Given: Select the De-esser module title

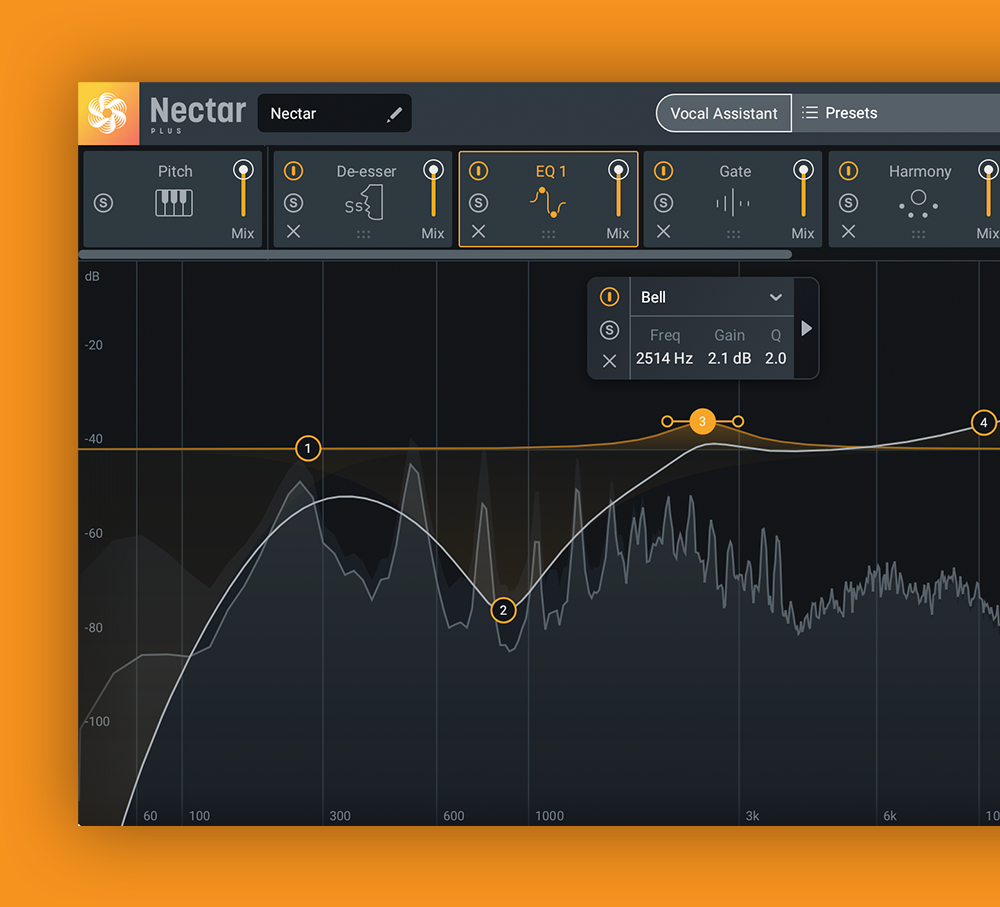Looking at the screenshot, I should point(366,172).
